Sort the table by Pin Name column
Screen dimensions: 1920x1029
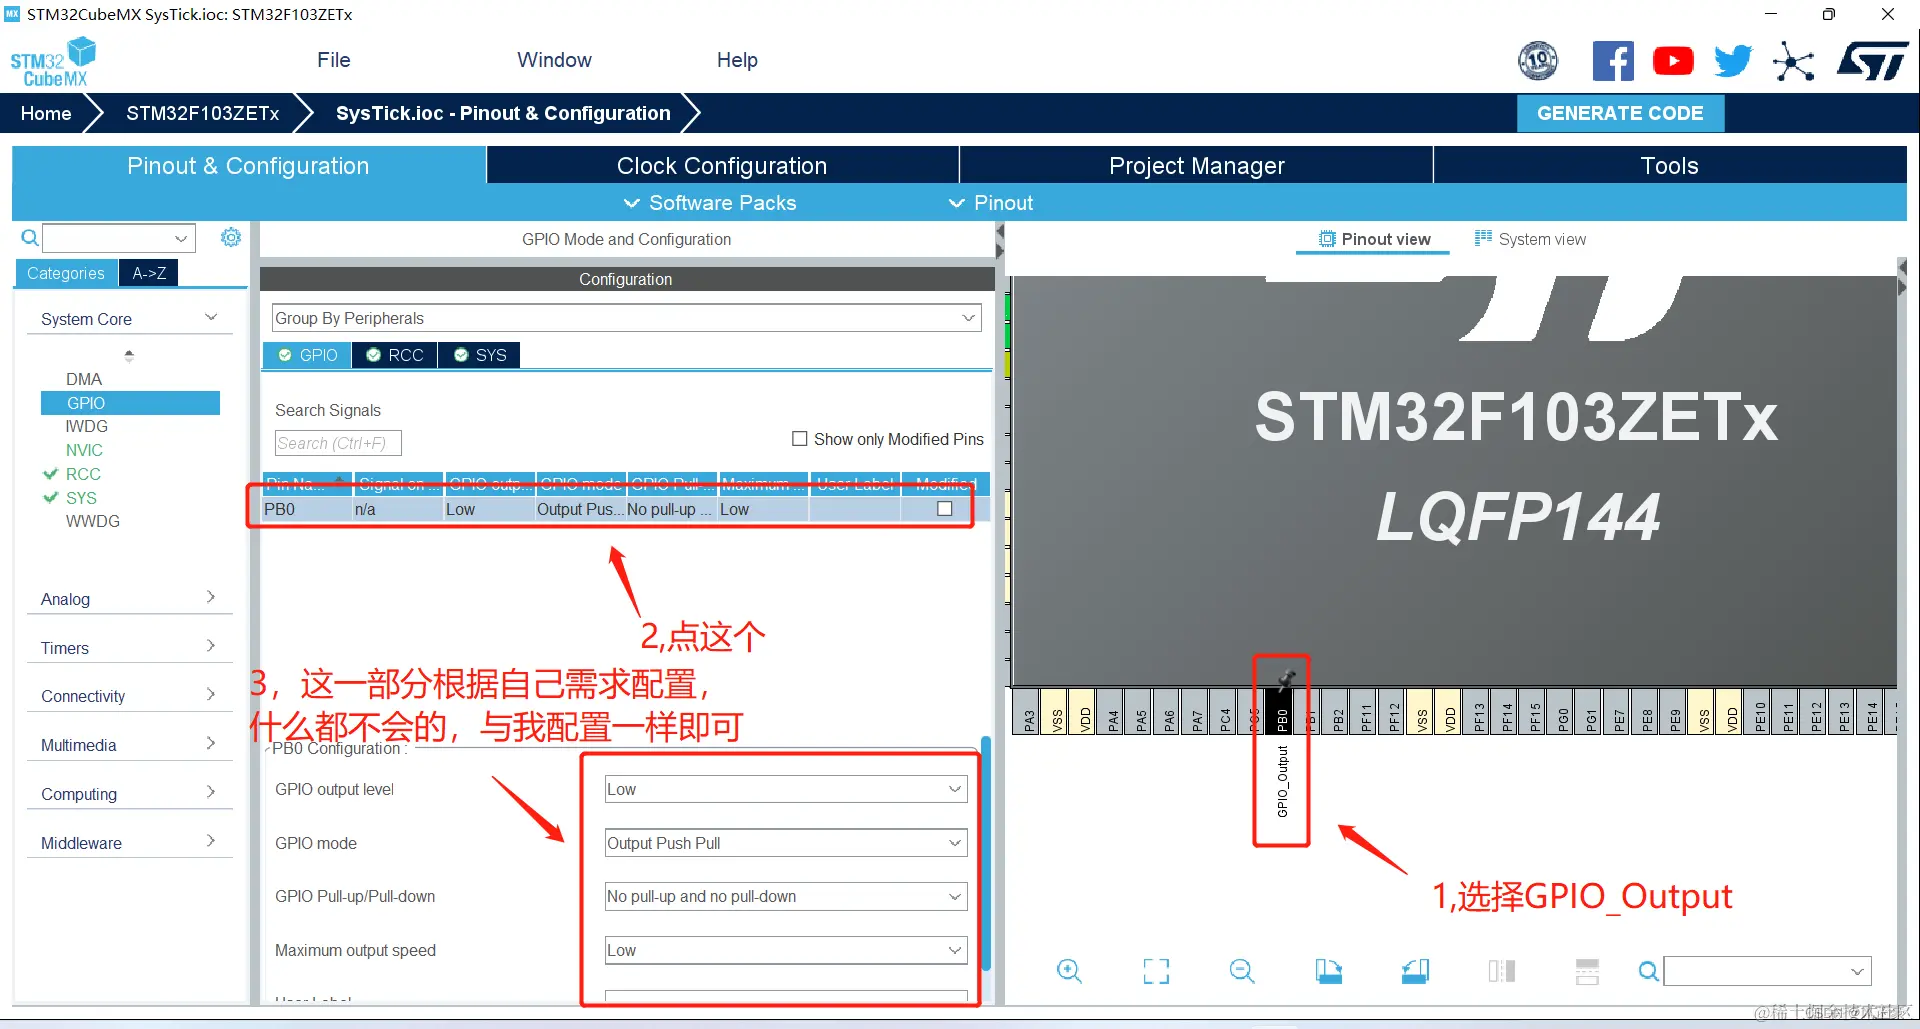click(x=307, y=484)
